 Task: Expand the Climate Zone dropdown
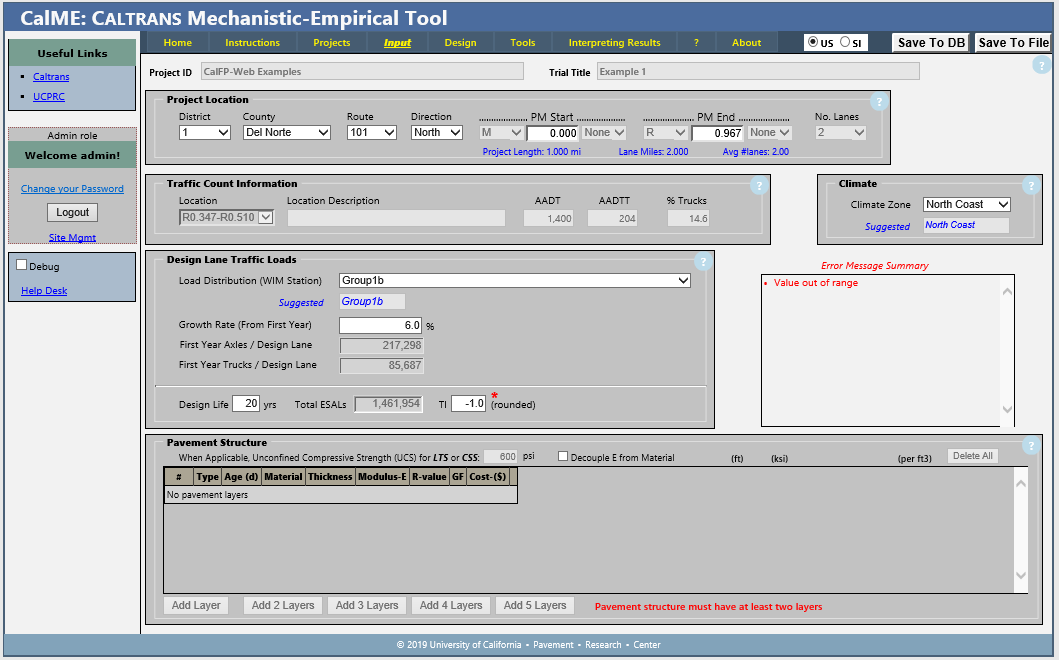coord(966,204)
